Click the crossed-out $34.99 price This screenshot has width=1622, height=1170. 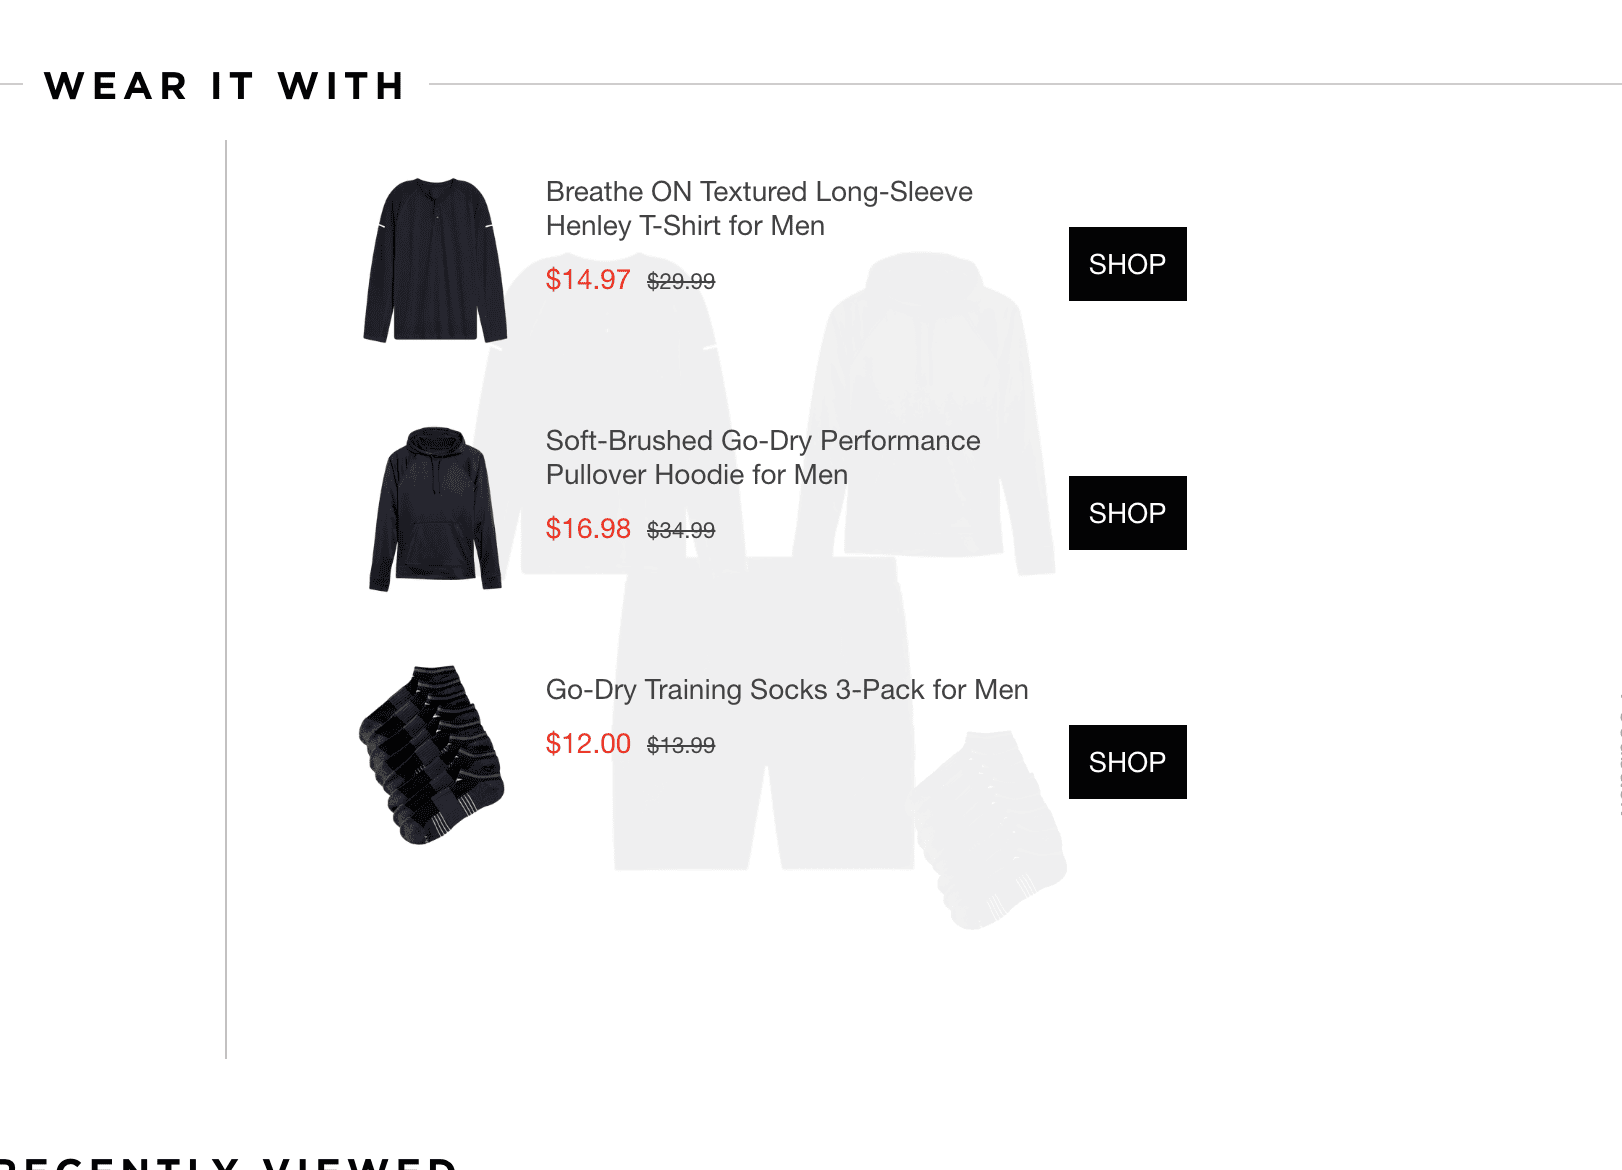681,531
